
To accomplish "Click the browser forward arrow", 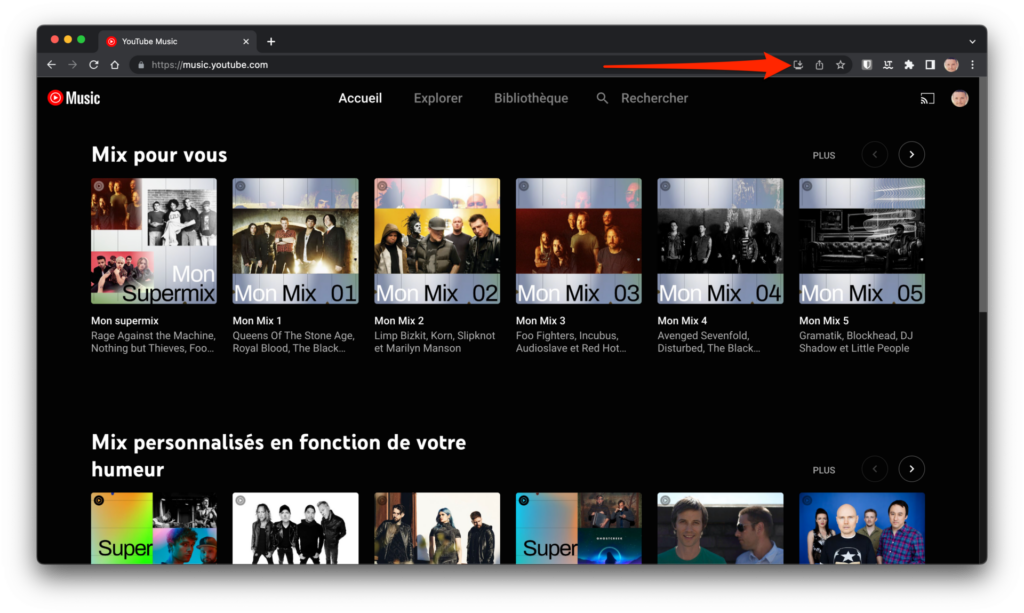I will click(72, 65).
